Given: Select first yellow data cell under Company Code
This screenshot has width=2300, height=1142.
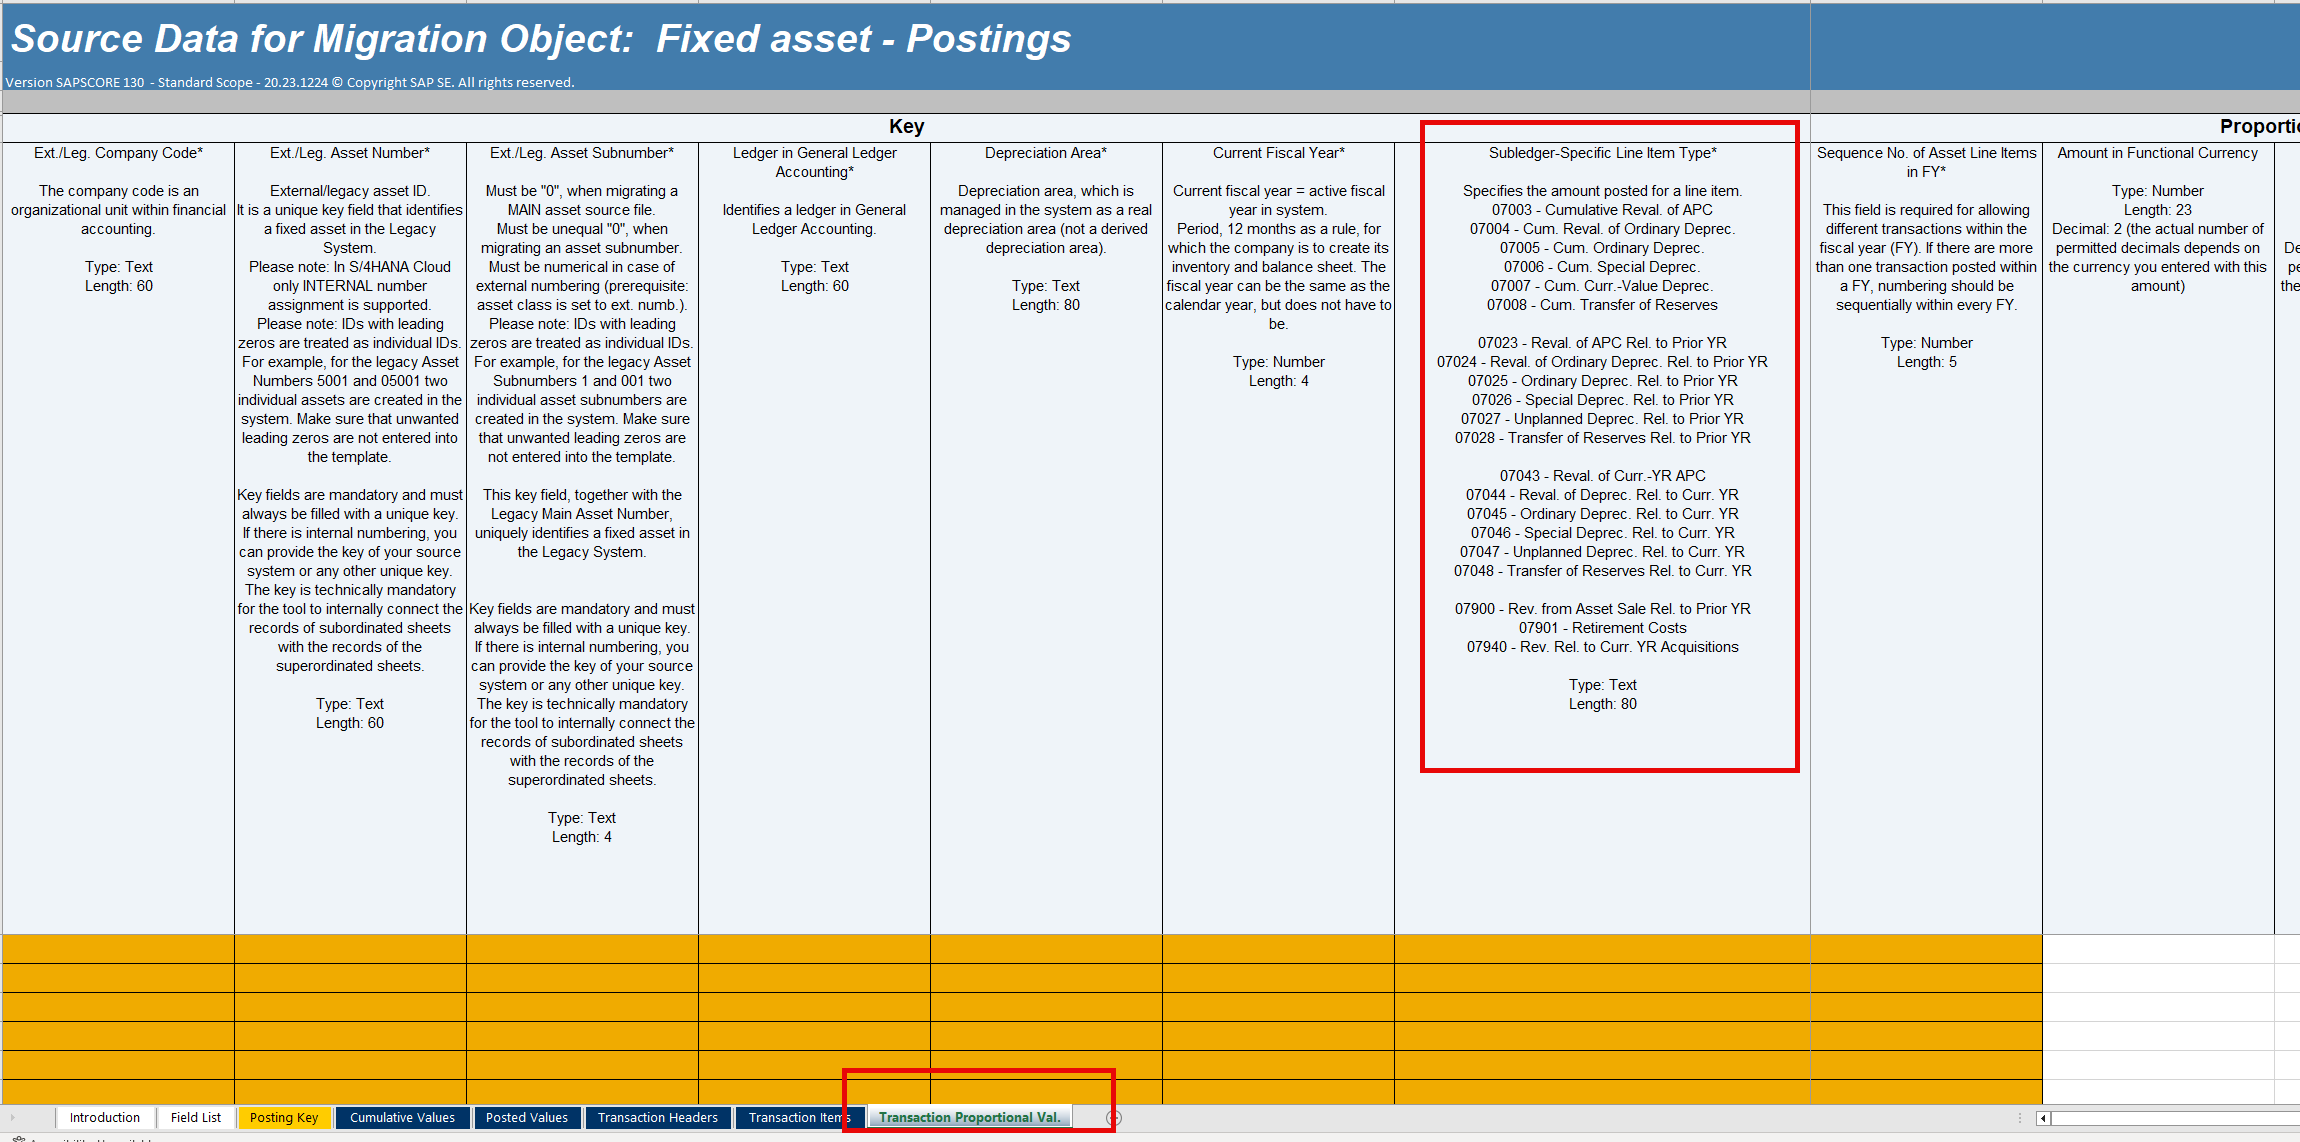Looking at the screenshot, I should [x=118, y=949].
